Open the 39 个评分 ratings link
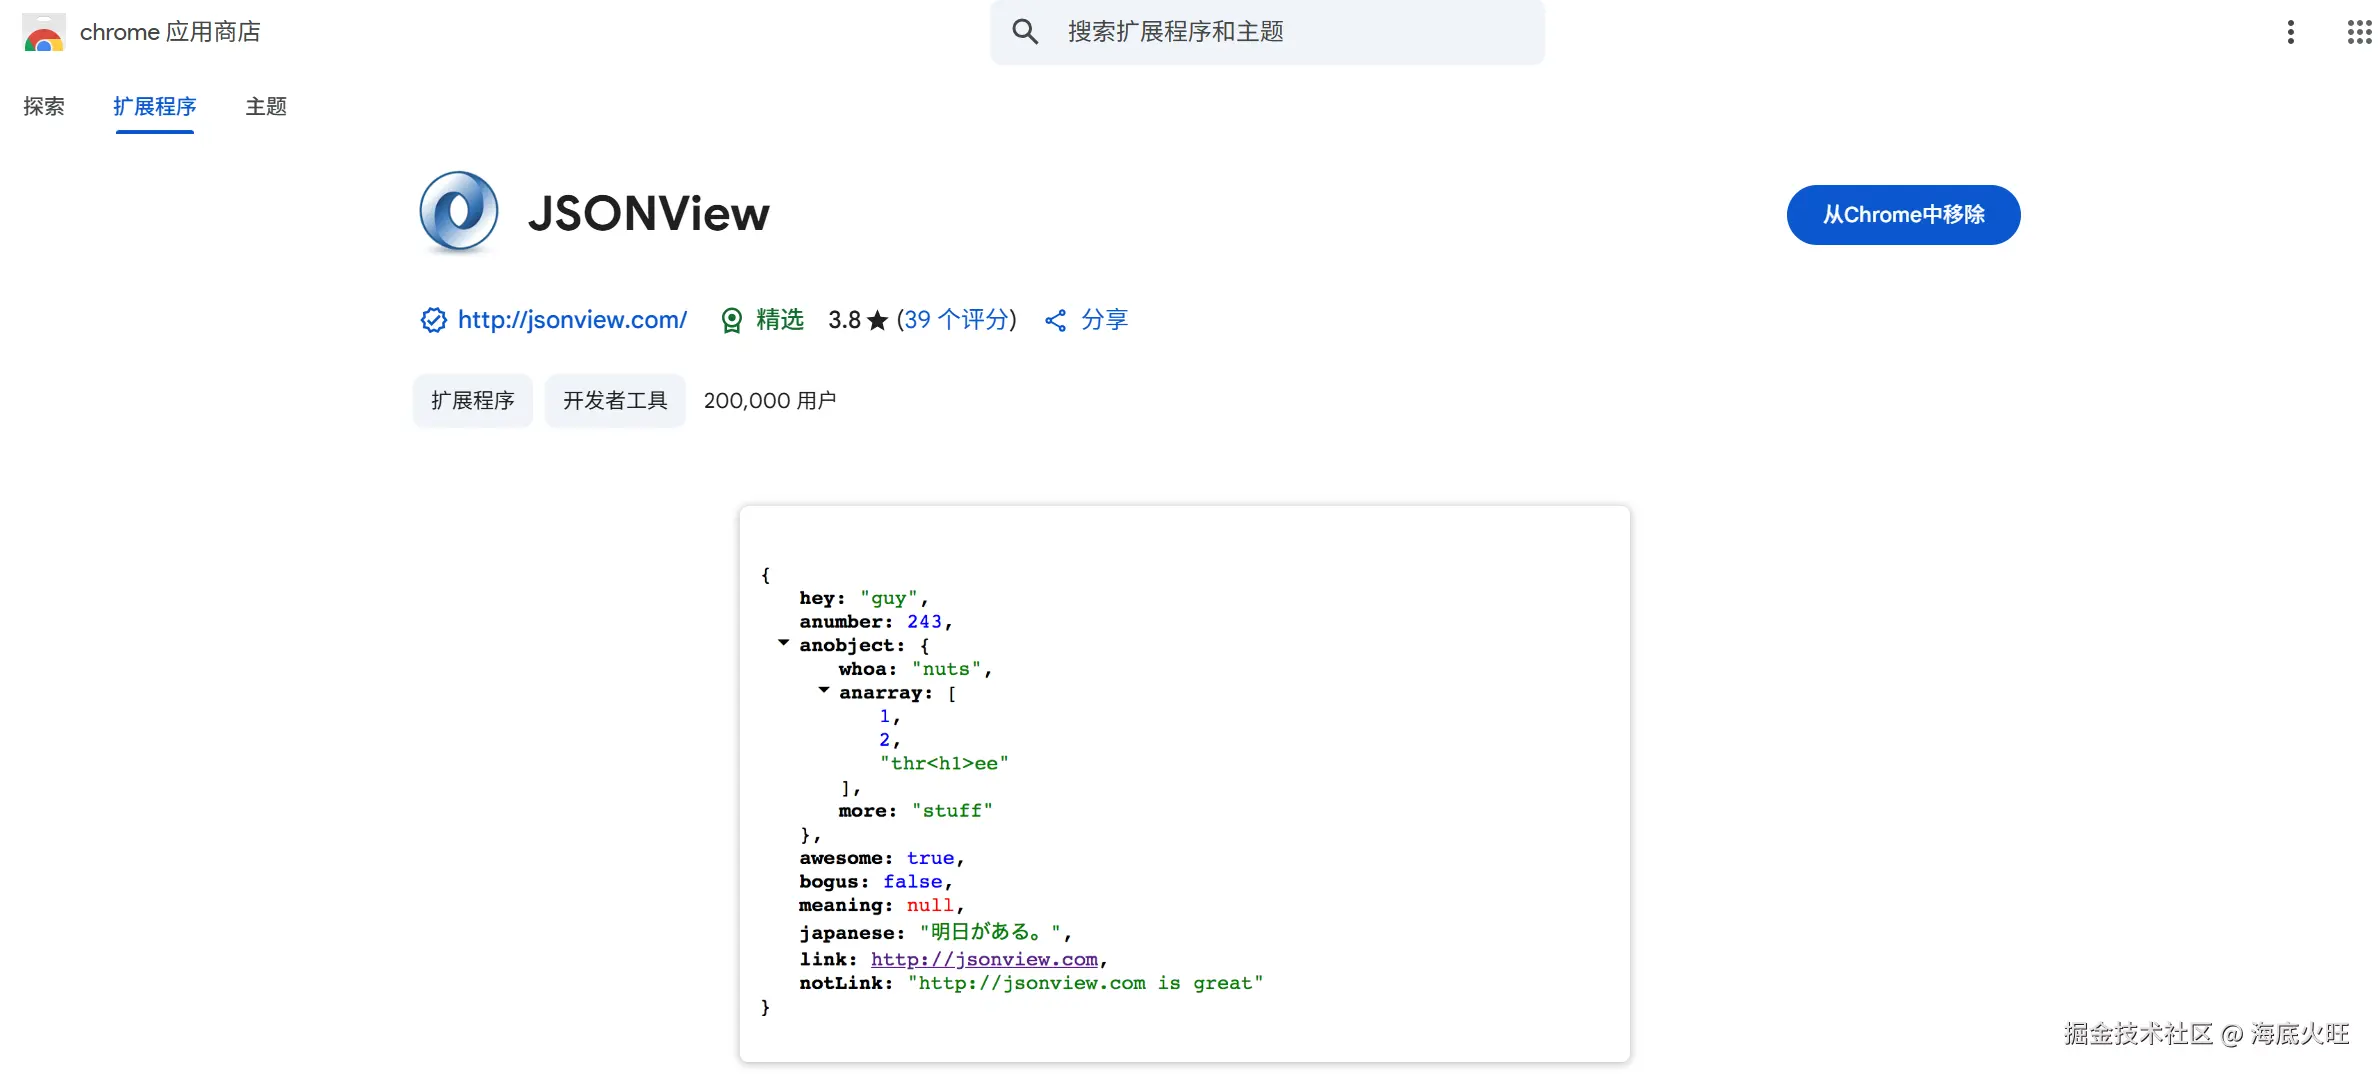 pos(957,320)
